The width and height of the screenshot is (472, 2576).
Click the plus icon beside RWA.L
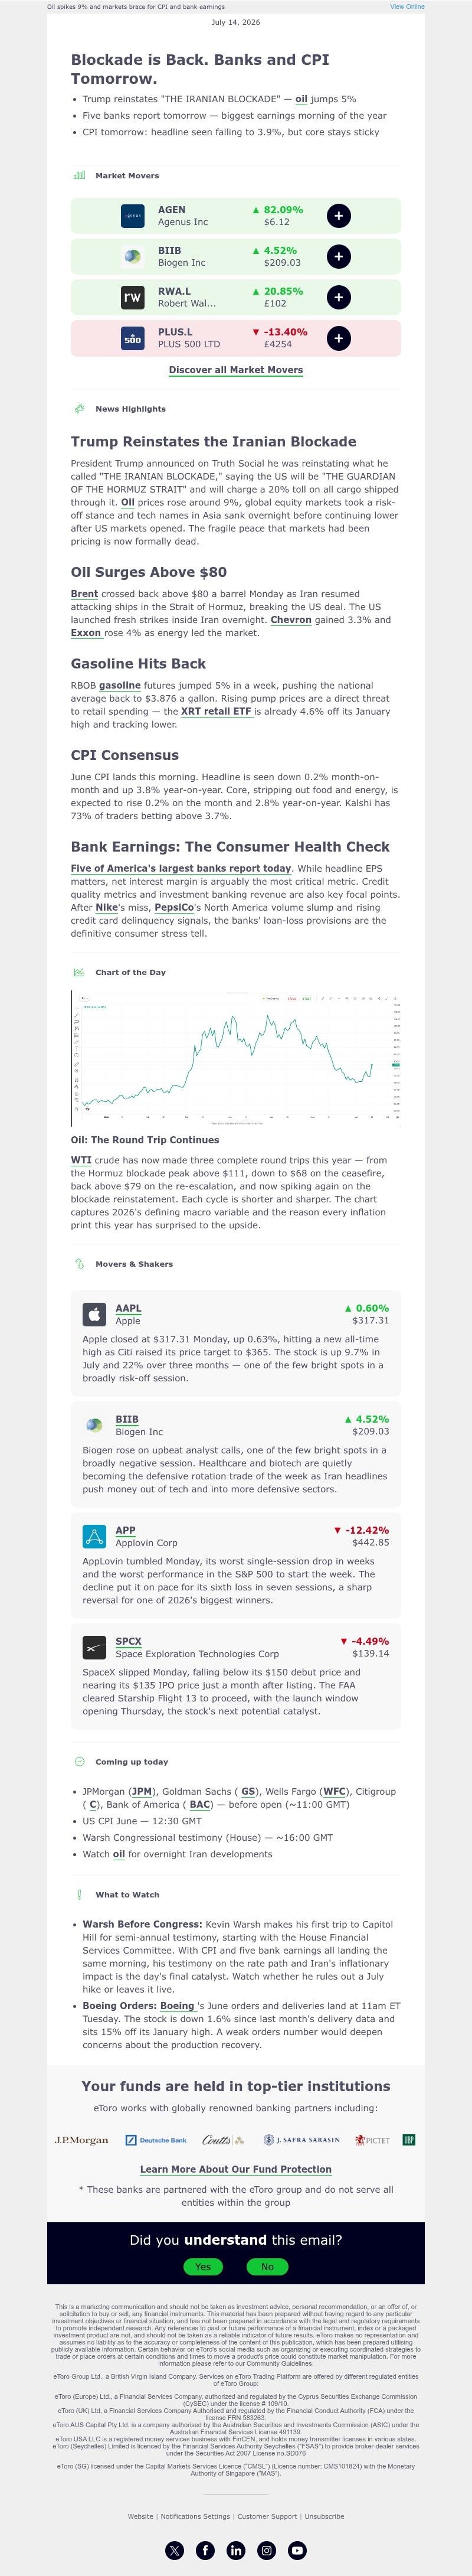point(338,297)
